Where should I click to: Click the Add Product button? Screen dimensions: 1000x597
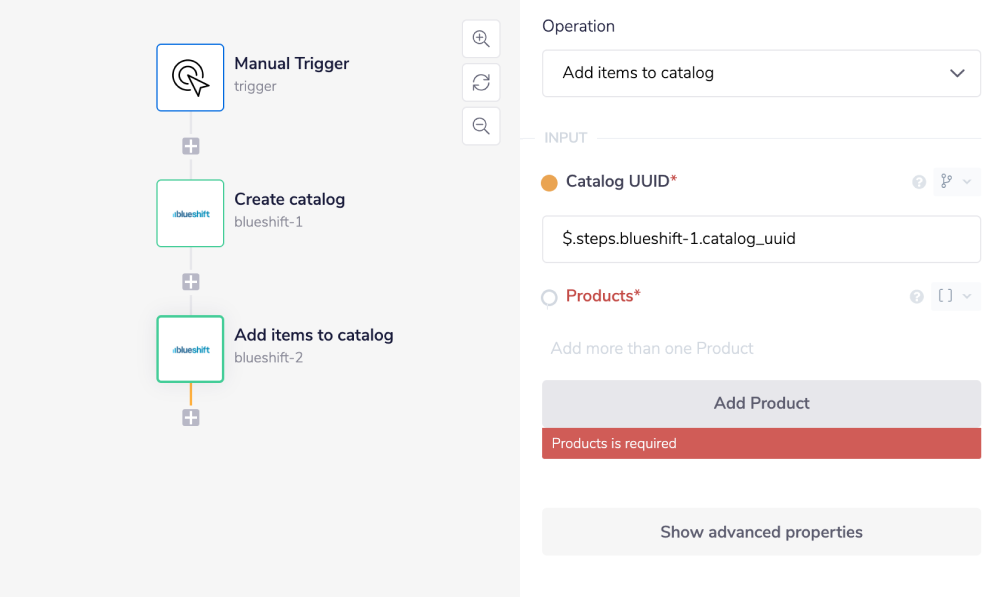click(x=761, y=403)
